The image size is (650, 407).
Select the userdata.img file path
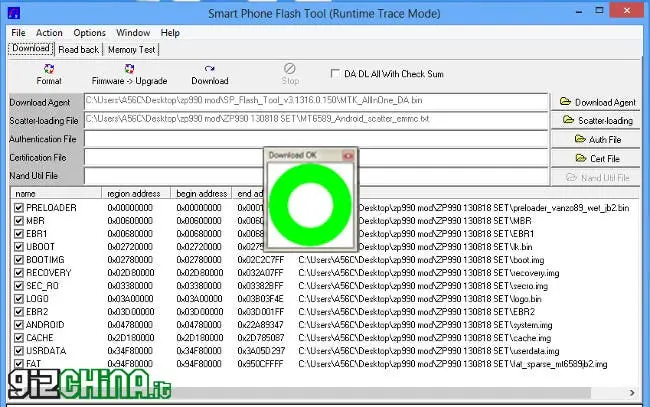pos(429,351)
